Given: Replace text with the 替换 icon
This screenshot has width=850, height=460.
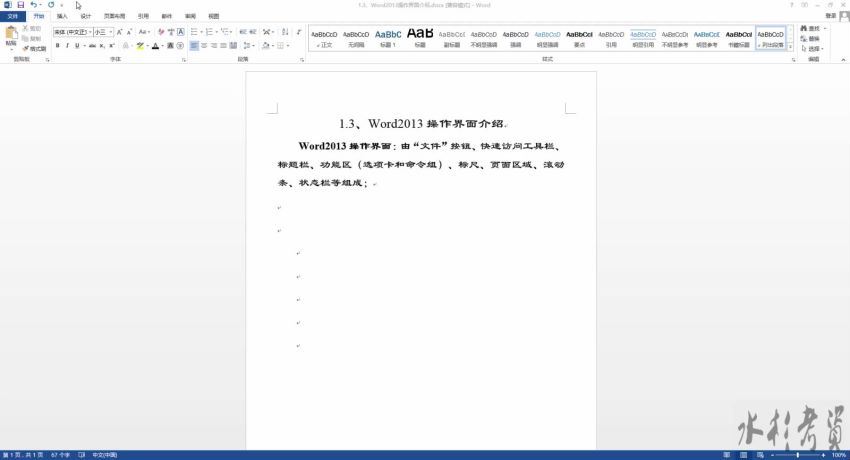Looking at the screenshot, I should [x=810, y=39].
